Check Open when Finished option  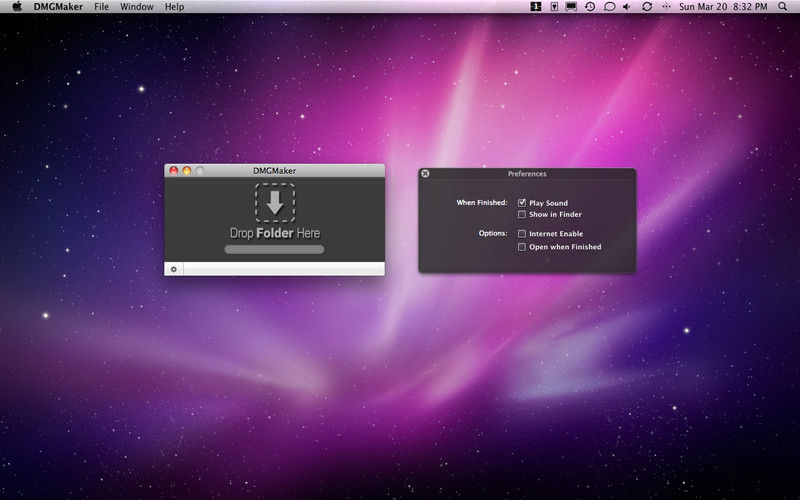521,247
